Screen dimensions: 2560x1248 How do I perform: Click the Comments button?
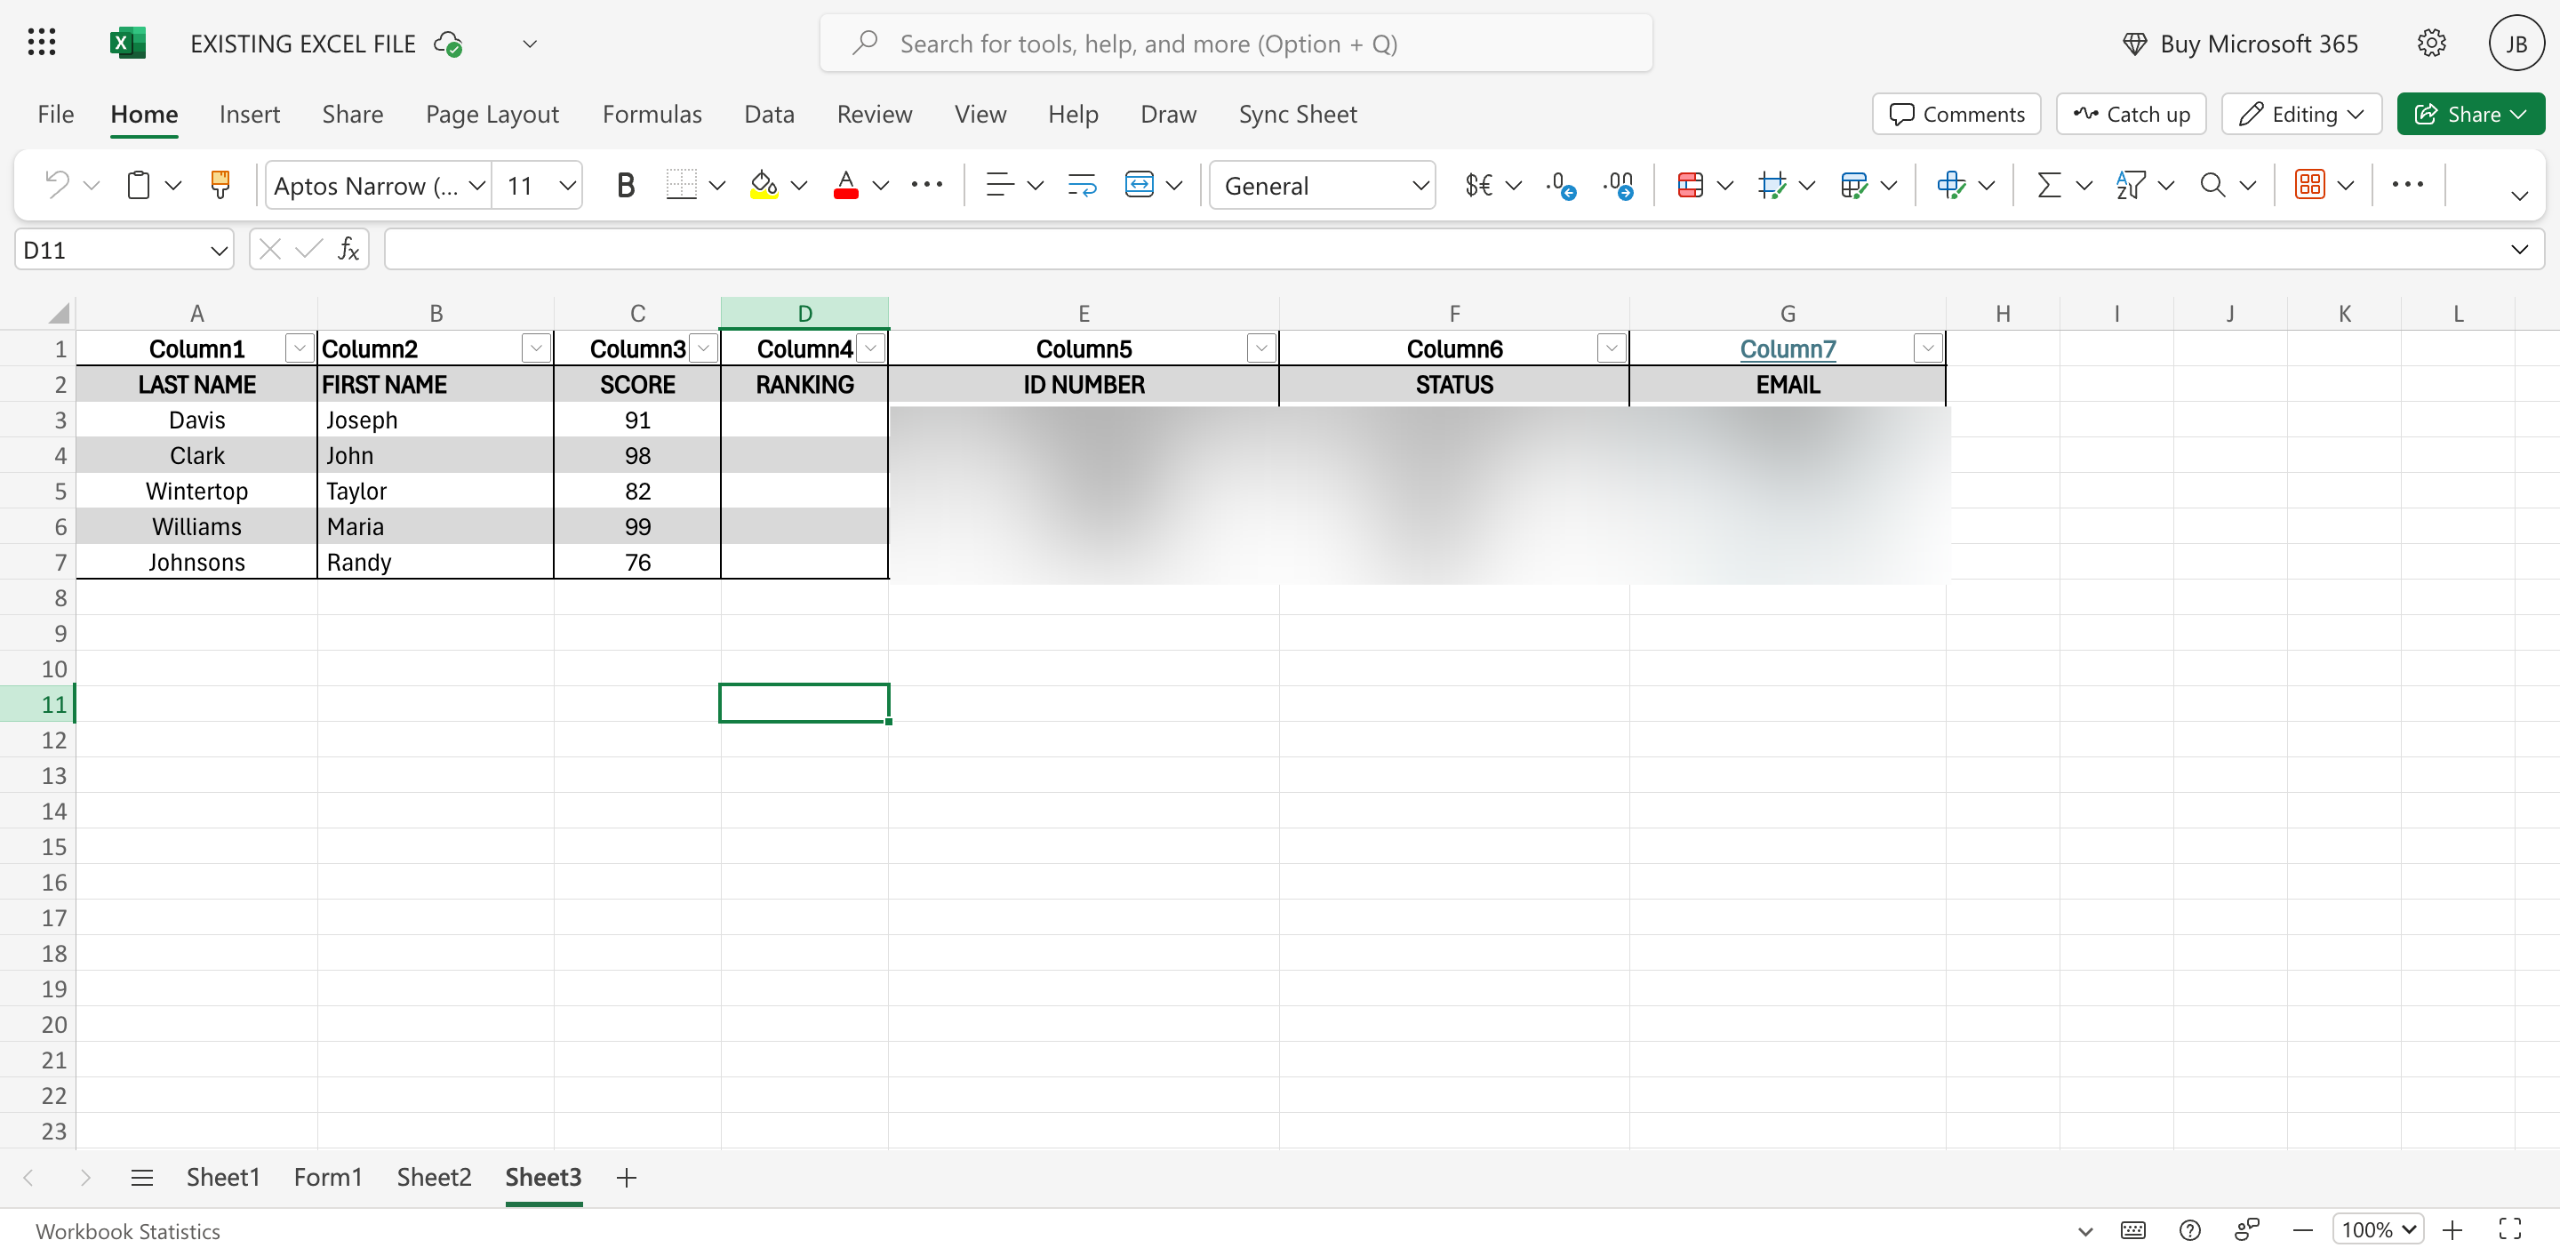click(x=1956, y=114)
